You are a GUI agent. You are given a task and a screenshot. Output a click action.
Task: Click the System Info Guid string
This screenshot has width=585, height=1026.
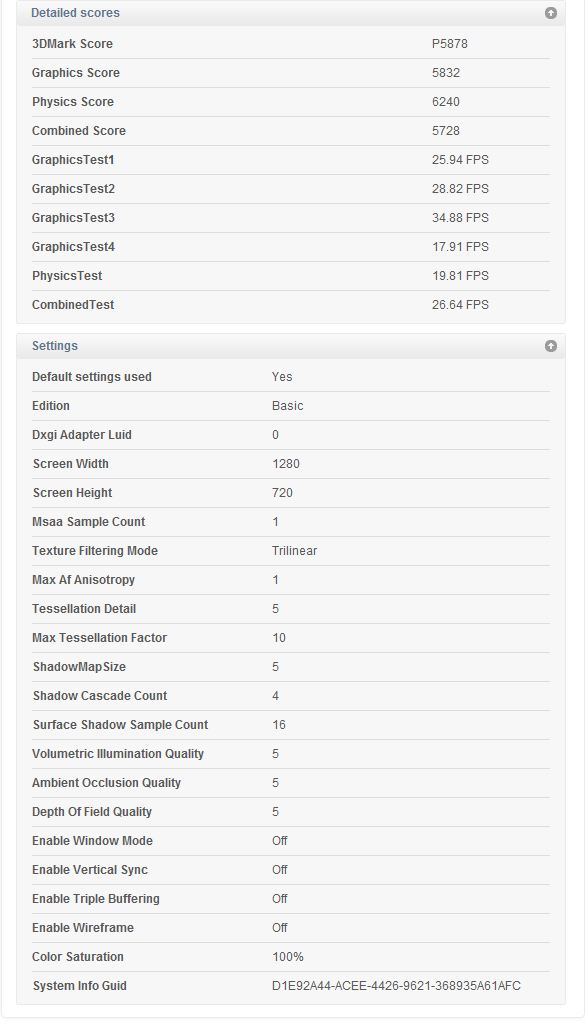coord(397,985)
